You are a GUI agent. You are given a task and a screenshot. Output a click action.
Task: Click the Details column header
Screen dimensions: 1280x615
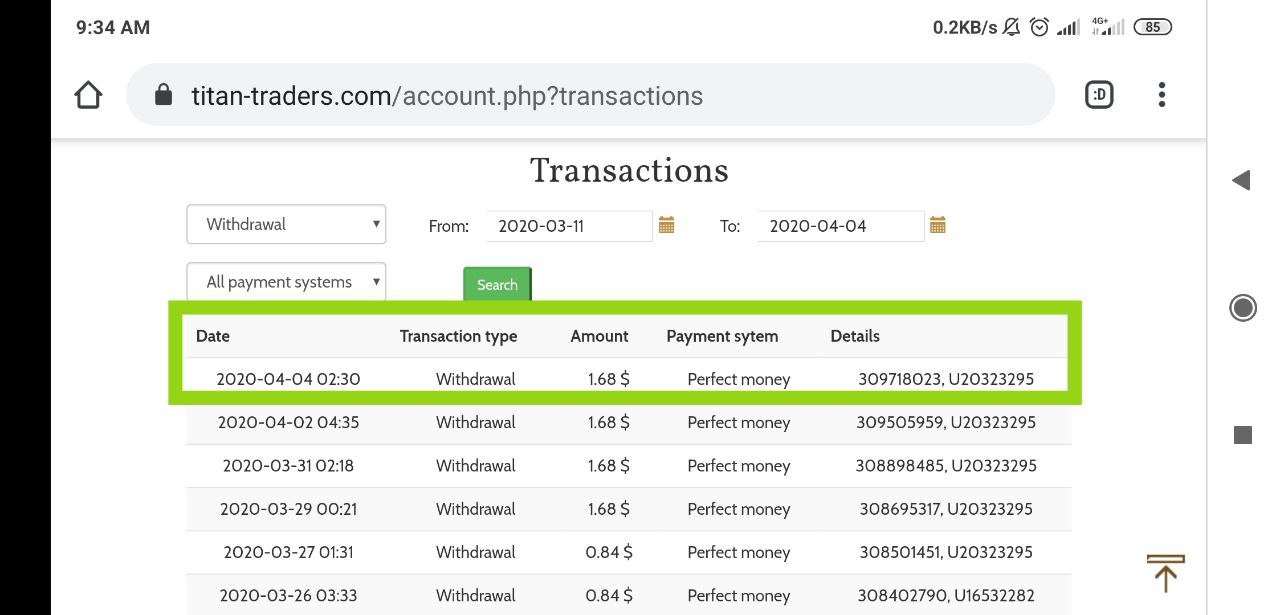click(x=855, y=336)
